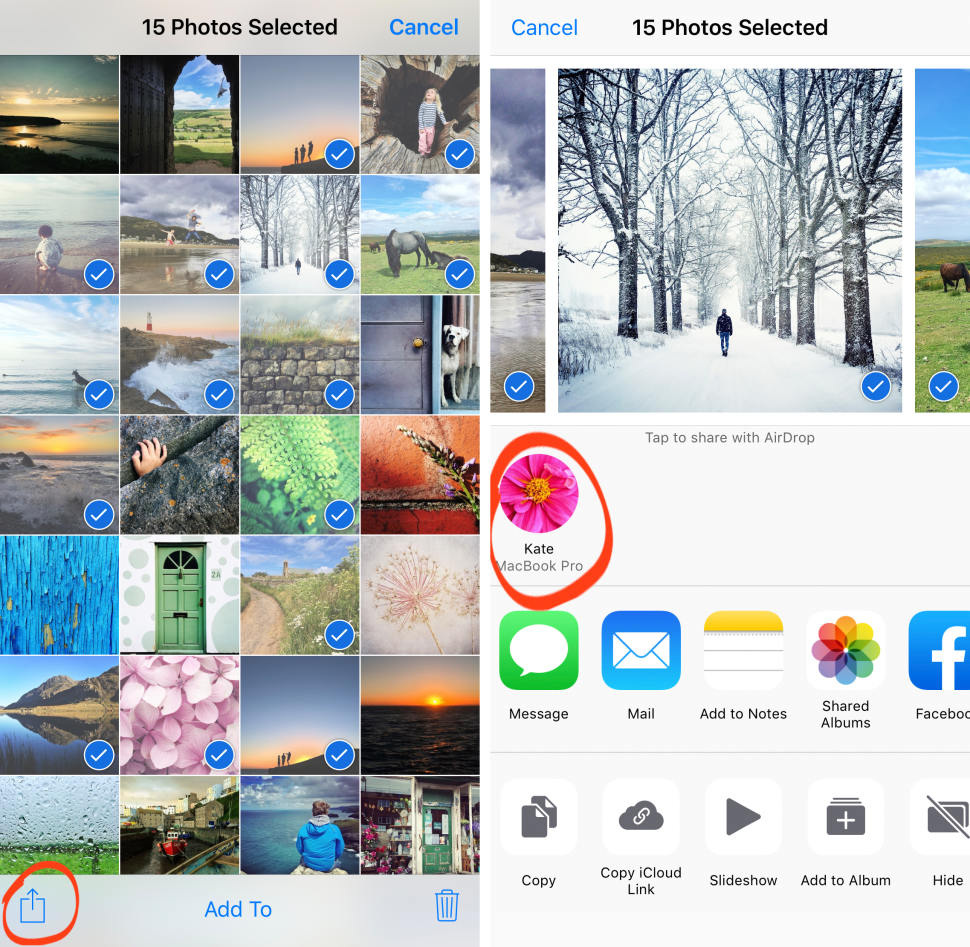Share selected photos via Message
This screenshot has height=947, width=970.
tap(538, 650)
